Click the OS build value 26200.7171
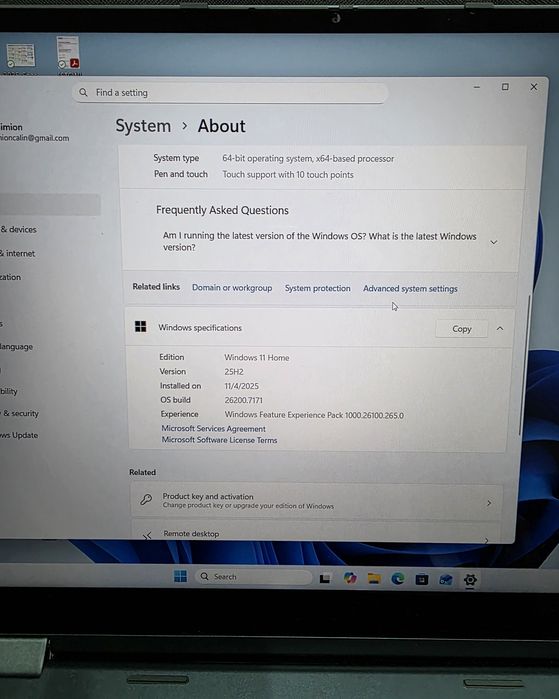 click(243, 400)
